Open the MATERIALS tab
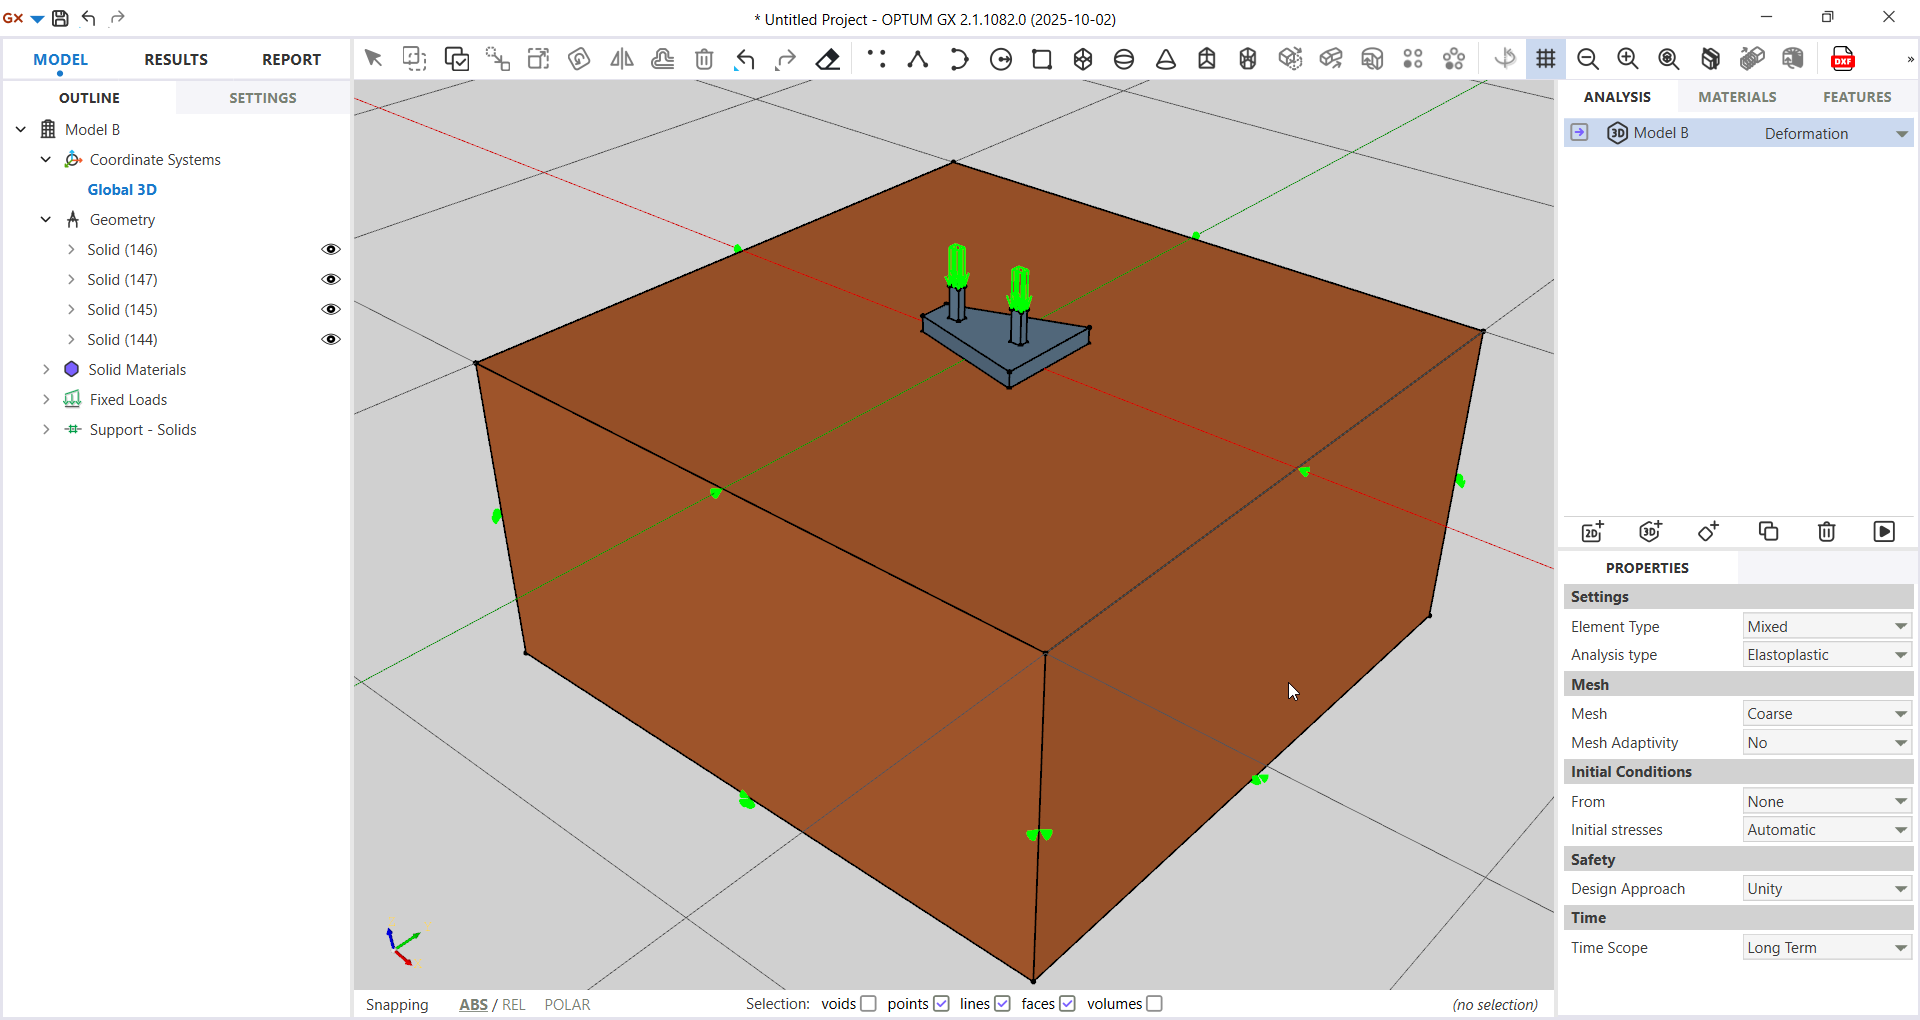The image size is (1920, 1020). [x=1737, y=97]
